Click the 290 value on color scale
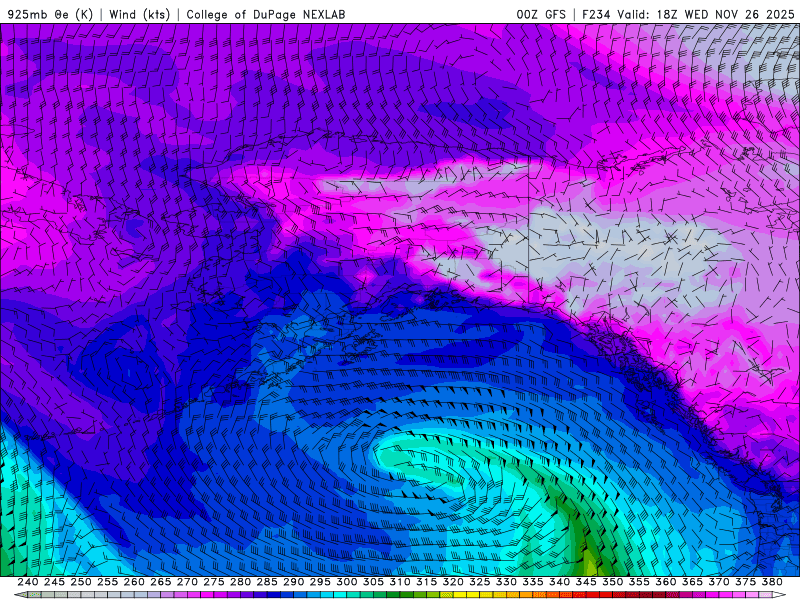 click(x=293, y=582)
